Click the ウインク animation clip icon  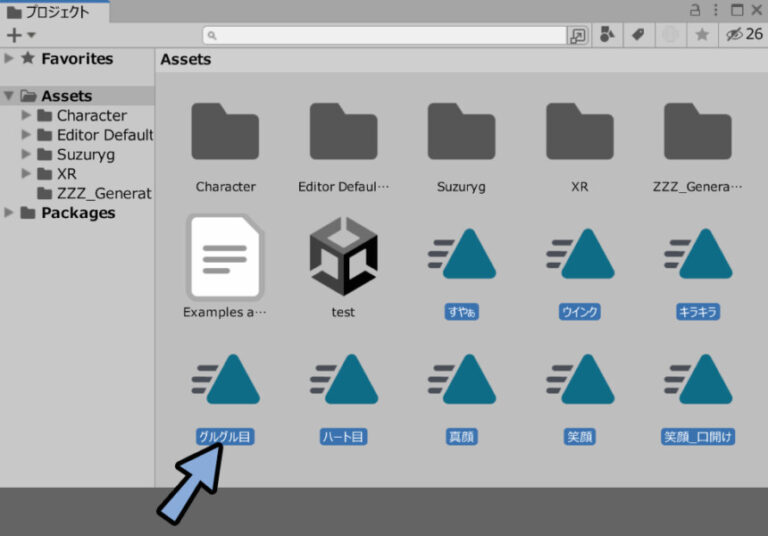[x=579, y=262]
